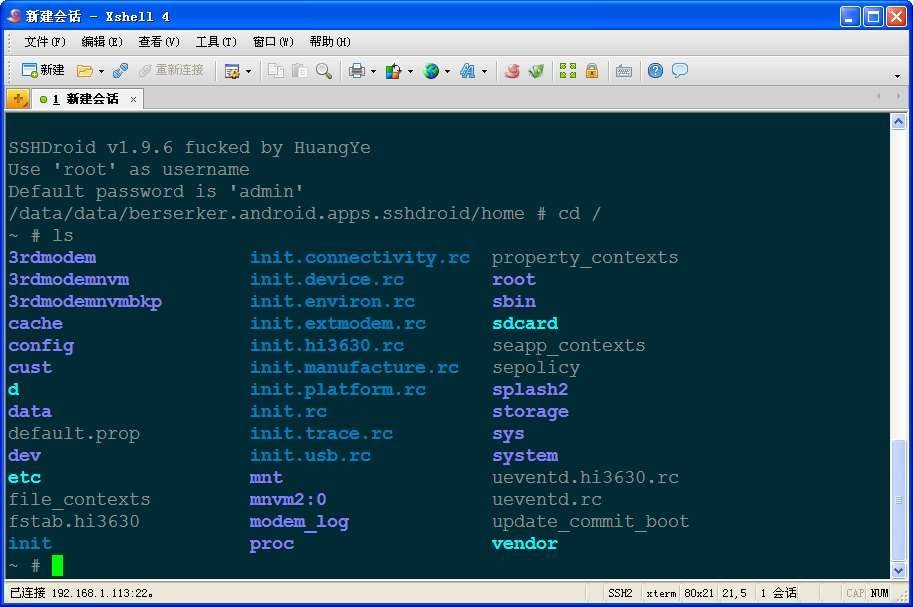This screenshot has height=607, width=913.
Task: Click the modem_log directory name
Action: pyautogui.click(x=299, y=522)
